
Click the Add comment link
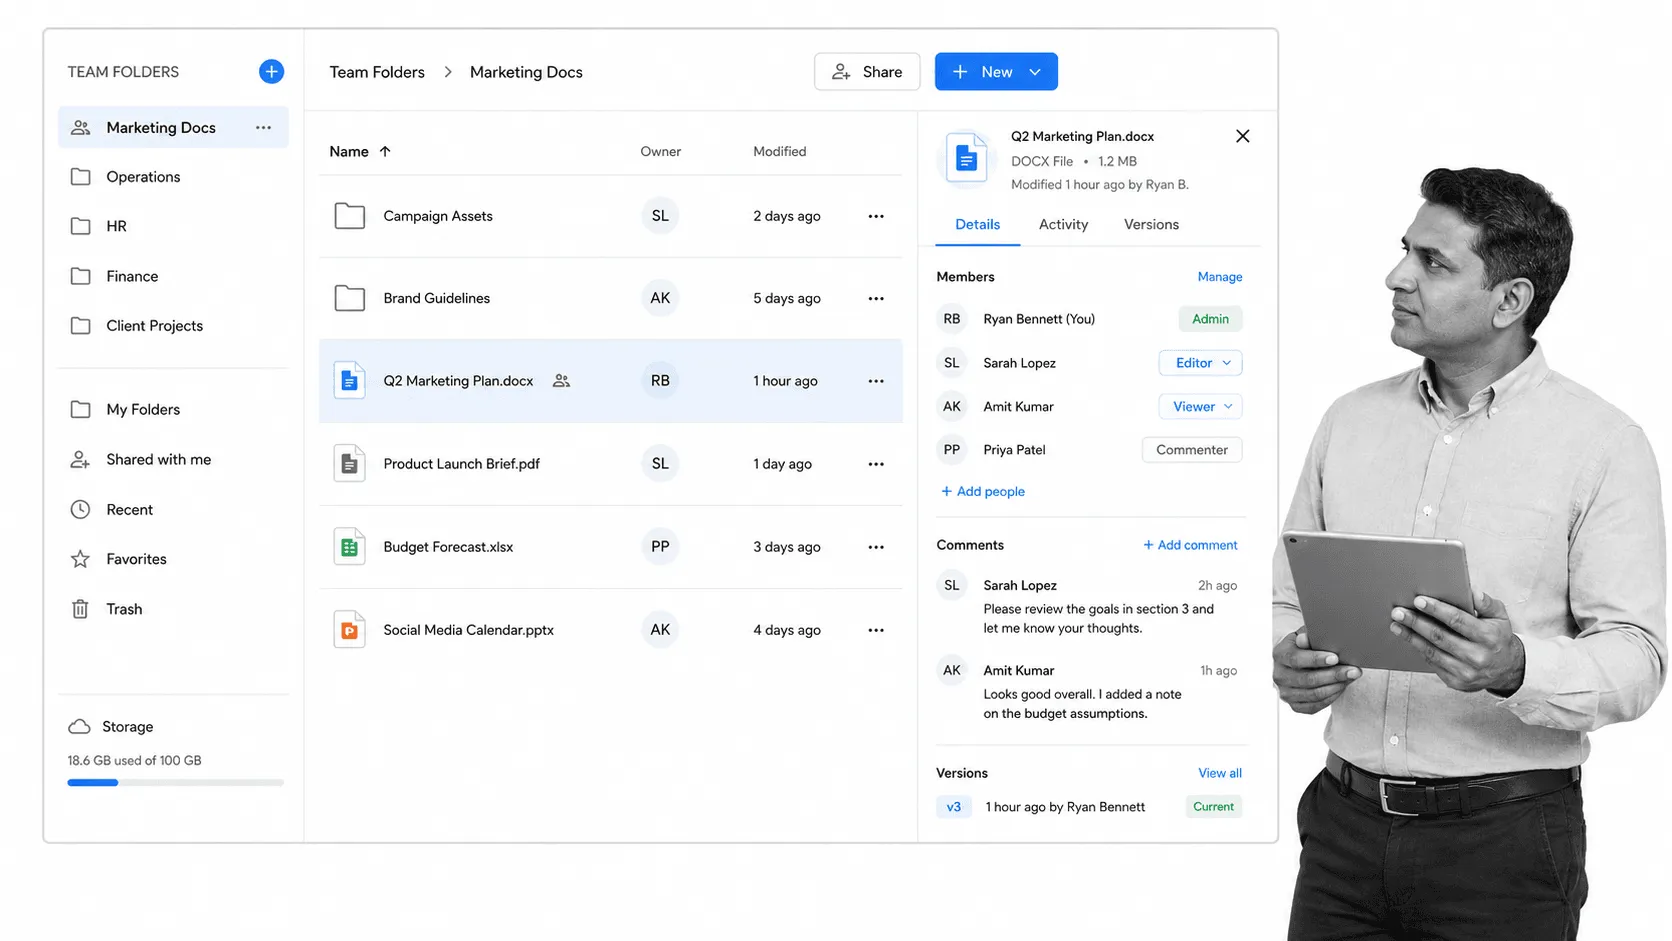(1190, 545)
